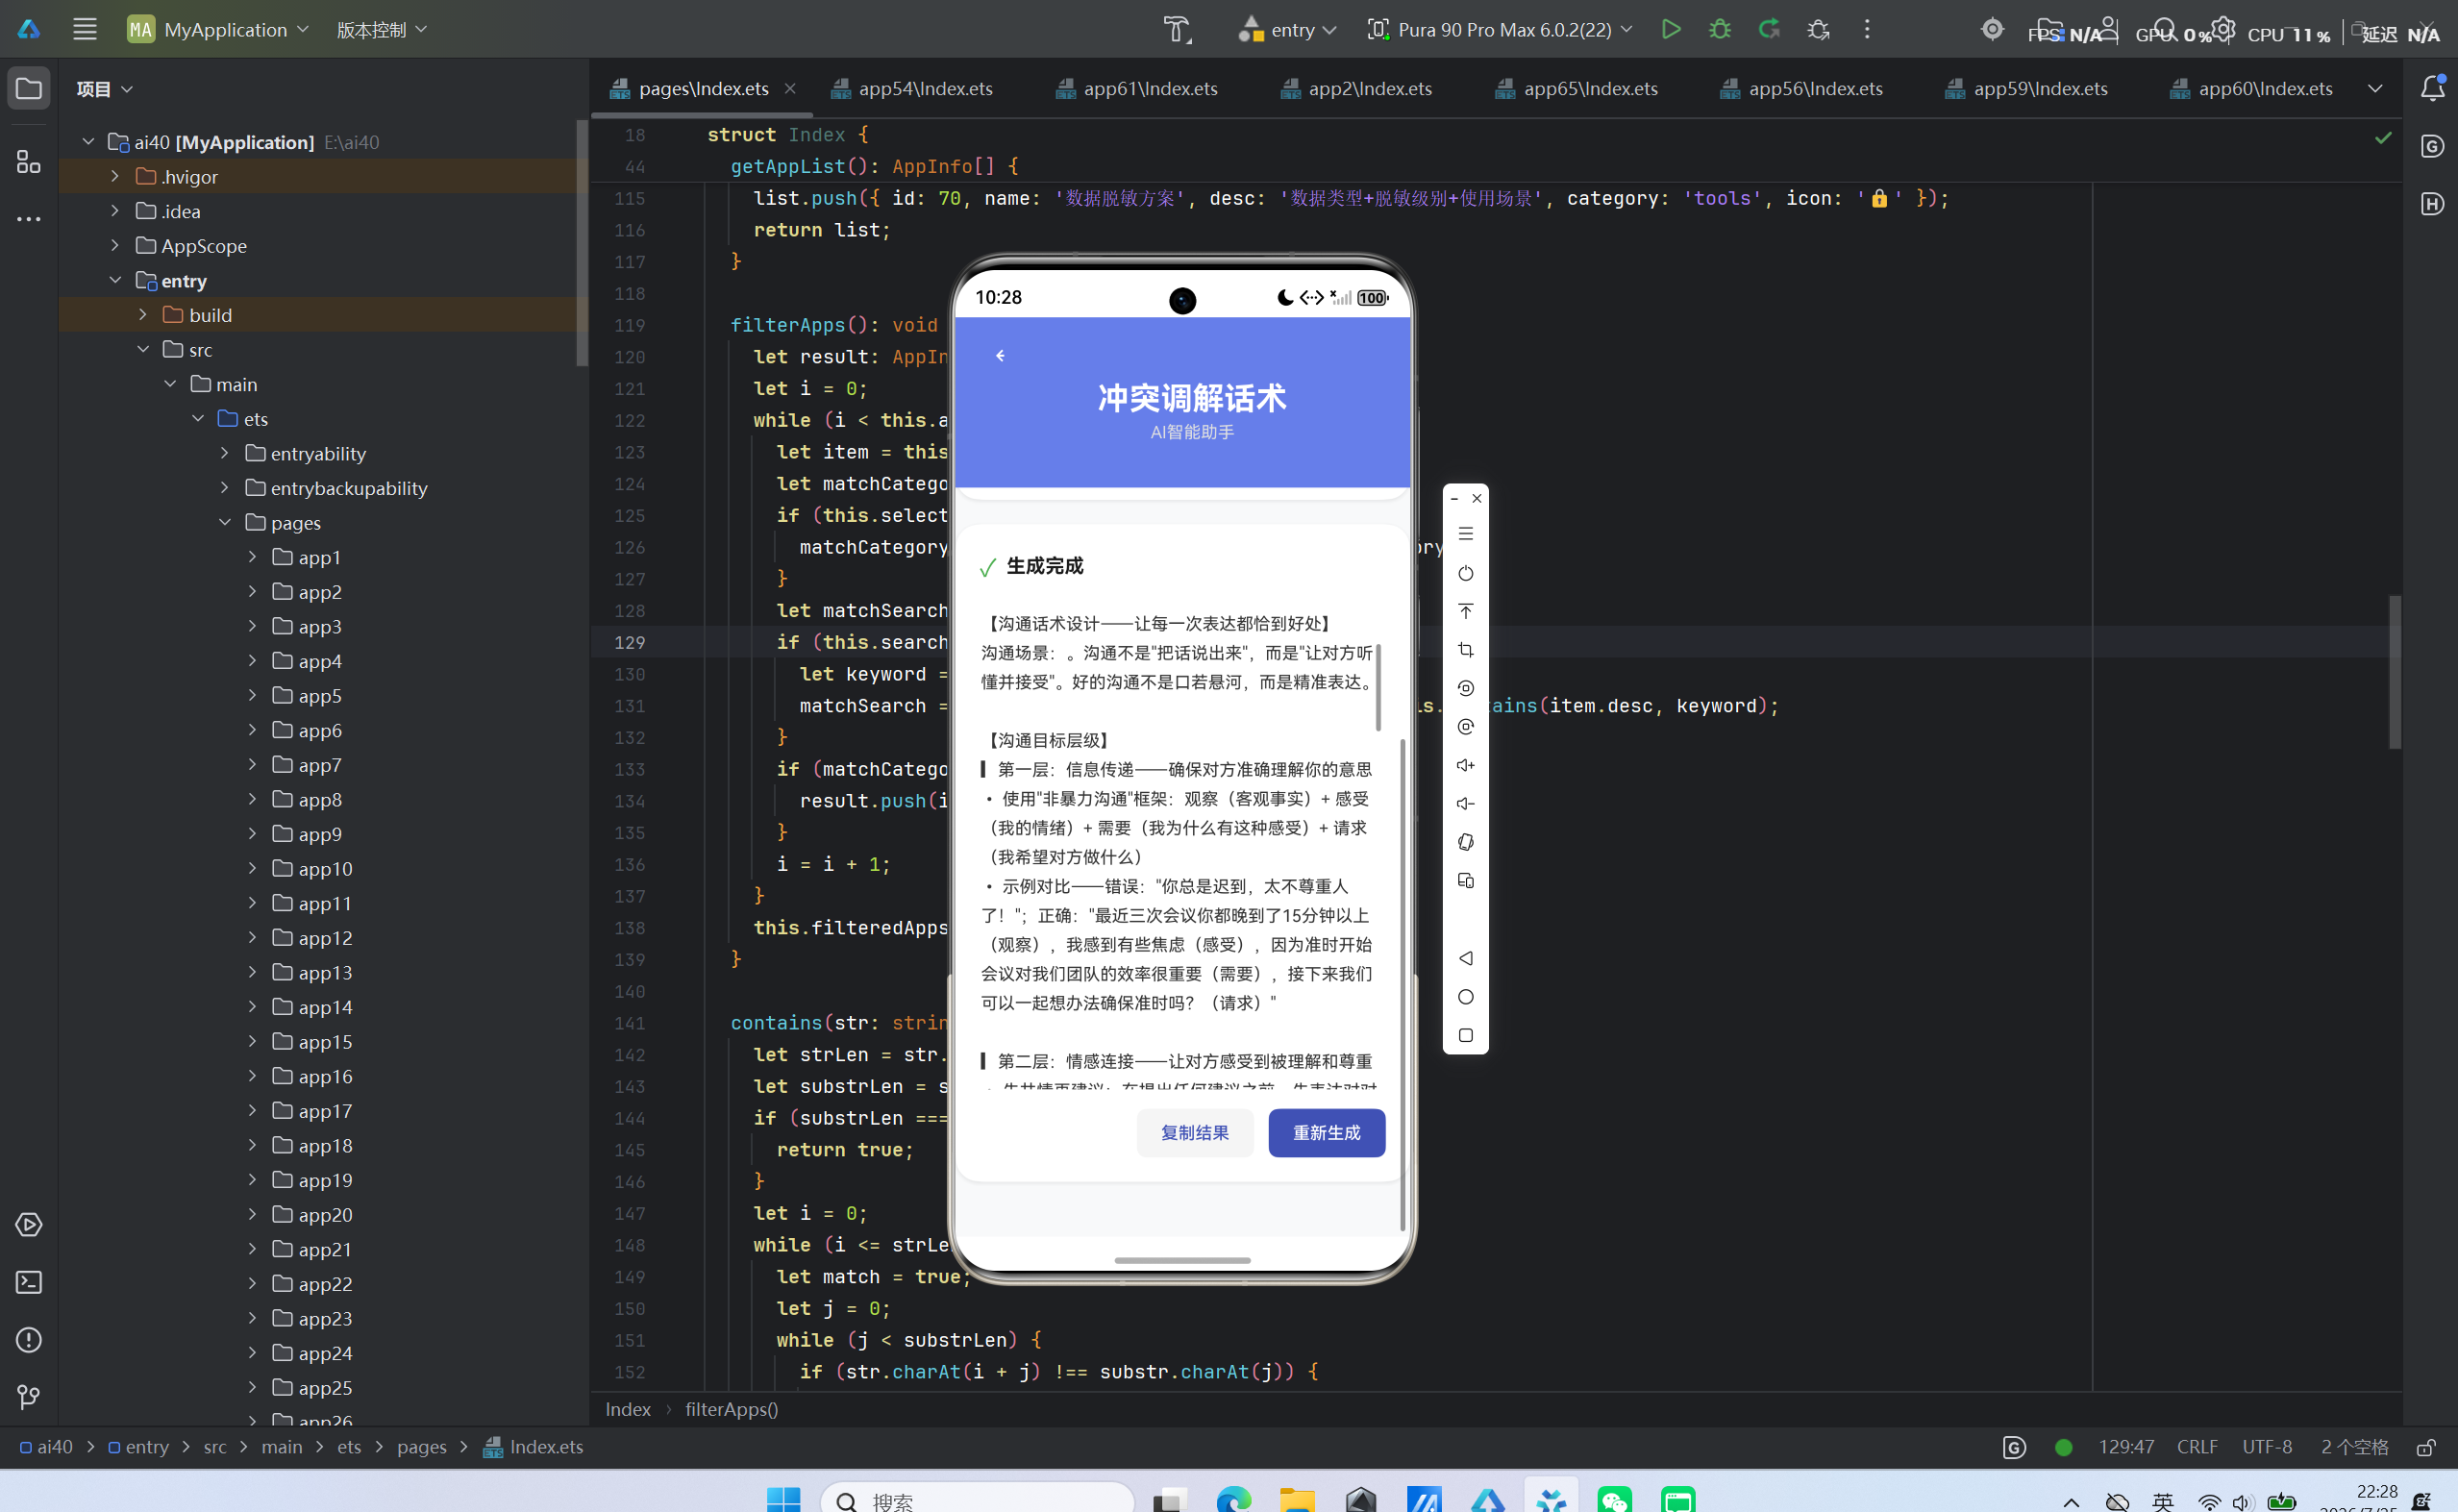Image resolution: width=2458 pixels, height=1512 pixels.
Task: Click the Run entry play icon
Action: coord(1670,29)
